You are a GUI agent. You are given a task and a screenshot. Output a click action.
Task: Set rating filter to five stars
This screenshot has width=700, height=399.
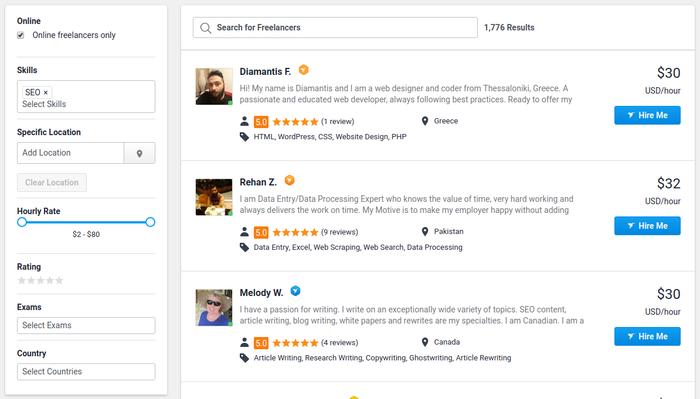click(59, 280)
